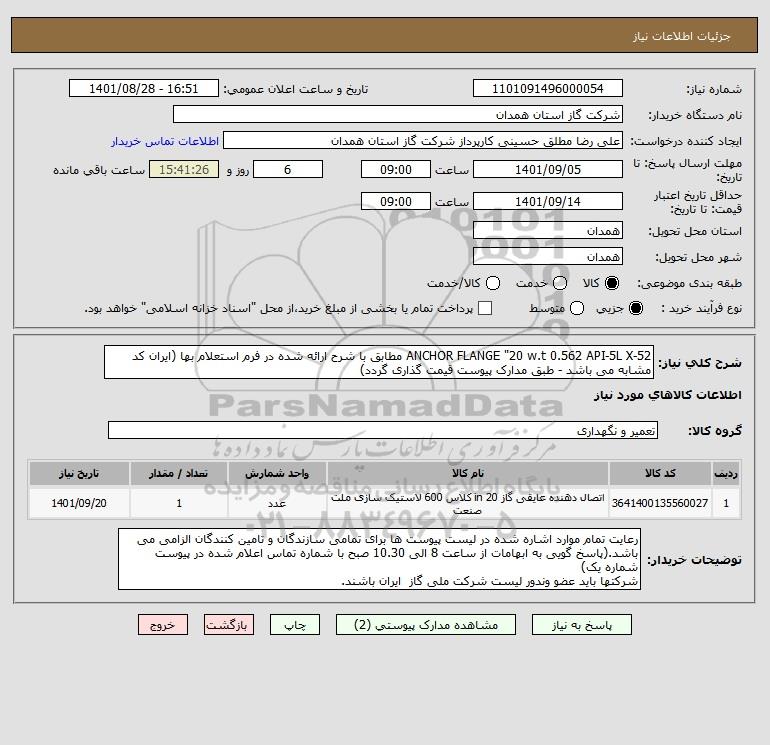
Task: Click the گروه کالا تعمیر و نگهداری field
Action: coord(383,431)
